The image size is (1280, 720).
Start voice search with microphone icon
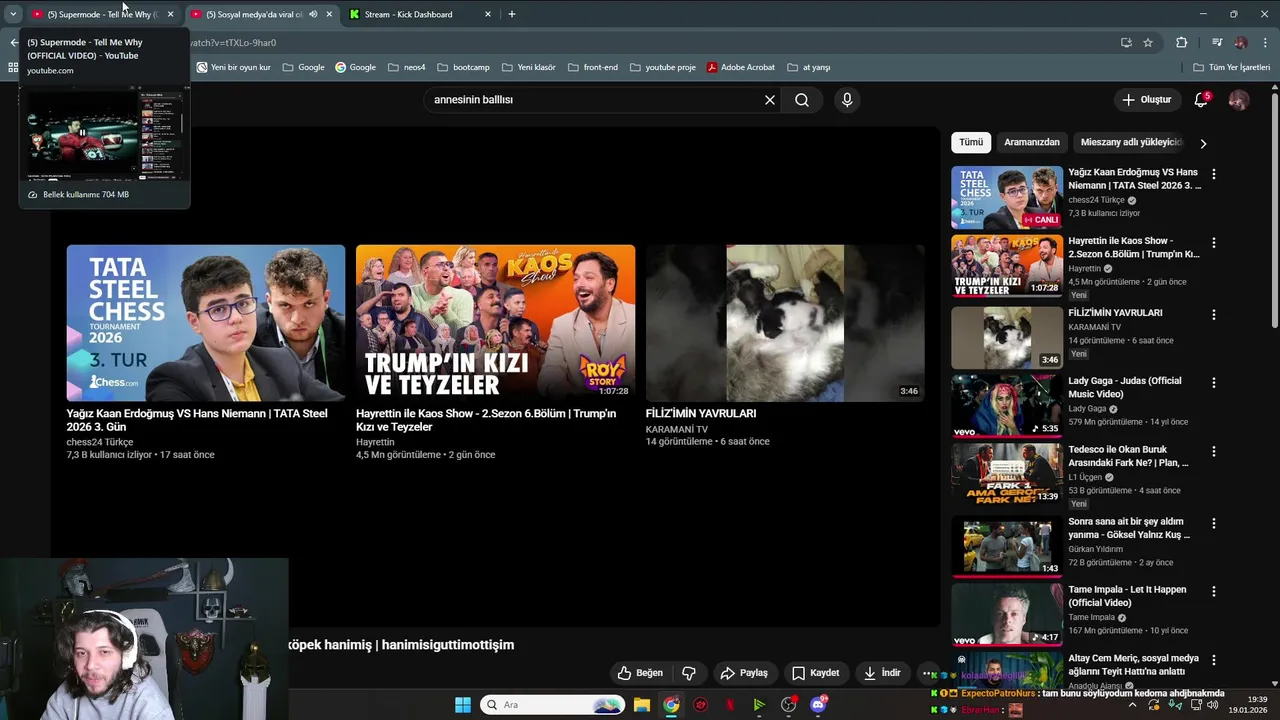[x=847, y=100]
